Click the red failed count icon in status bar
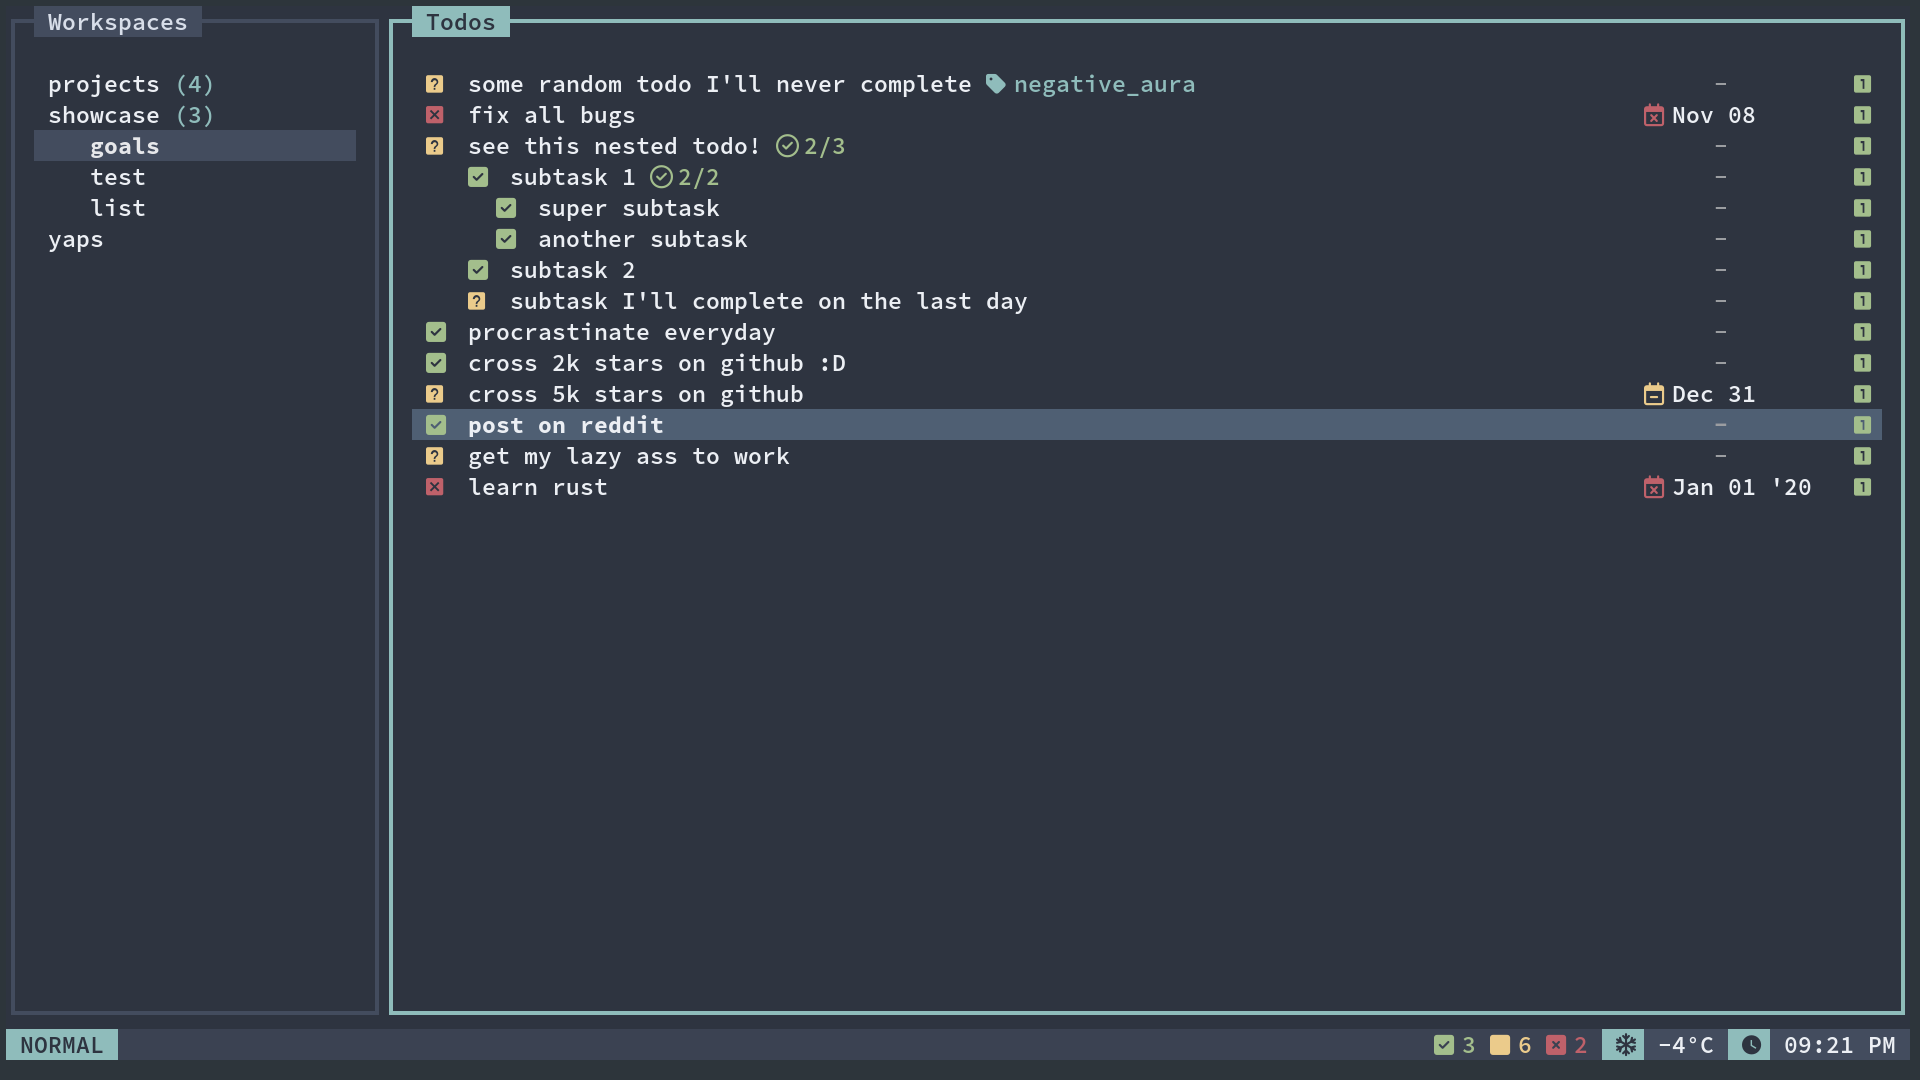1920x1080 pixels. pos(1556,1045)
